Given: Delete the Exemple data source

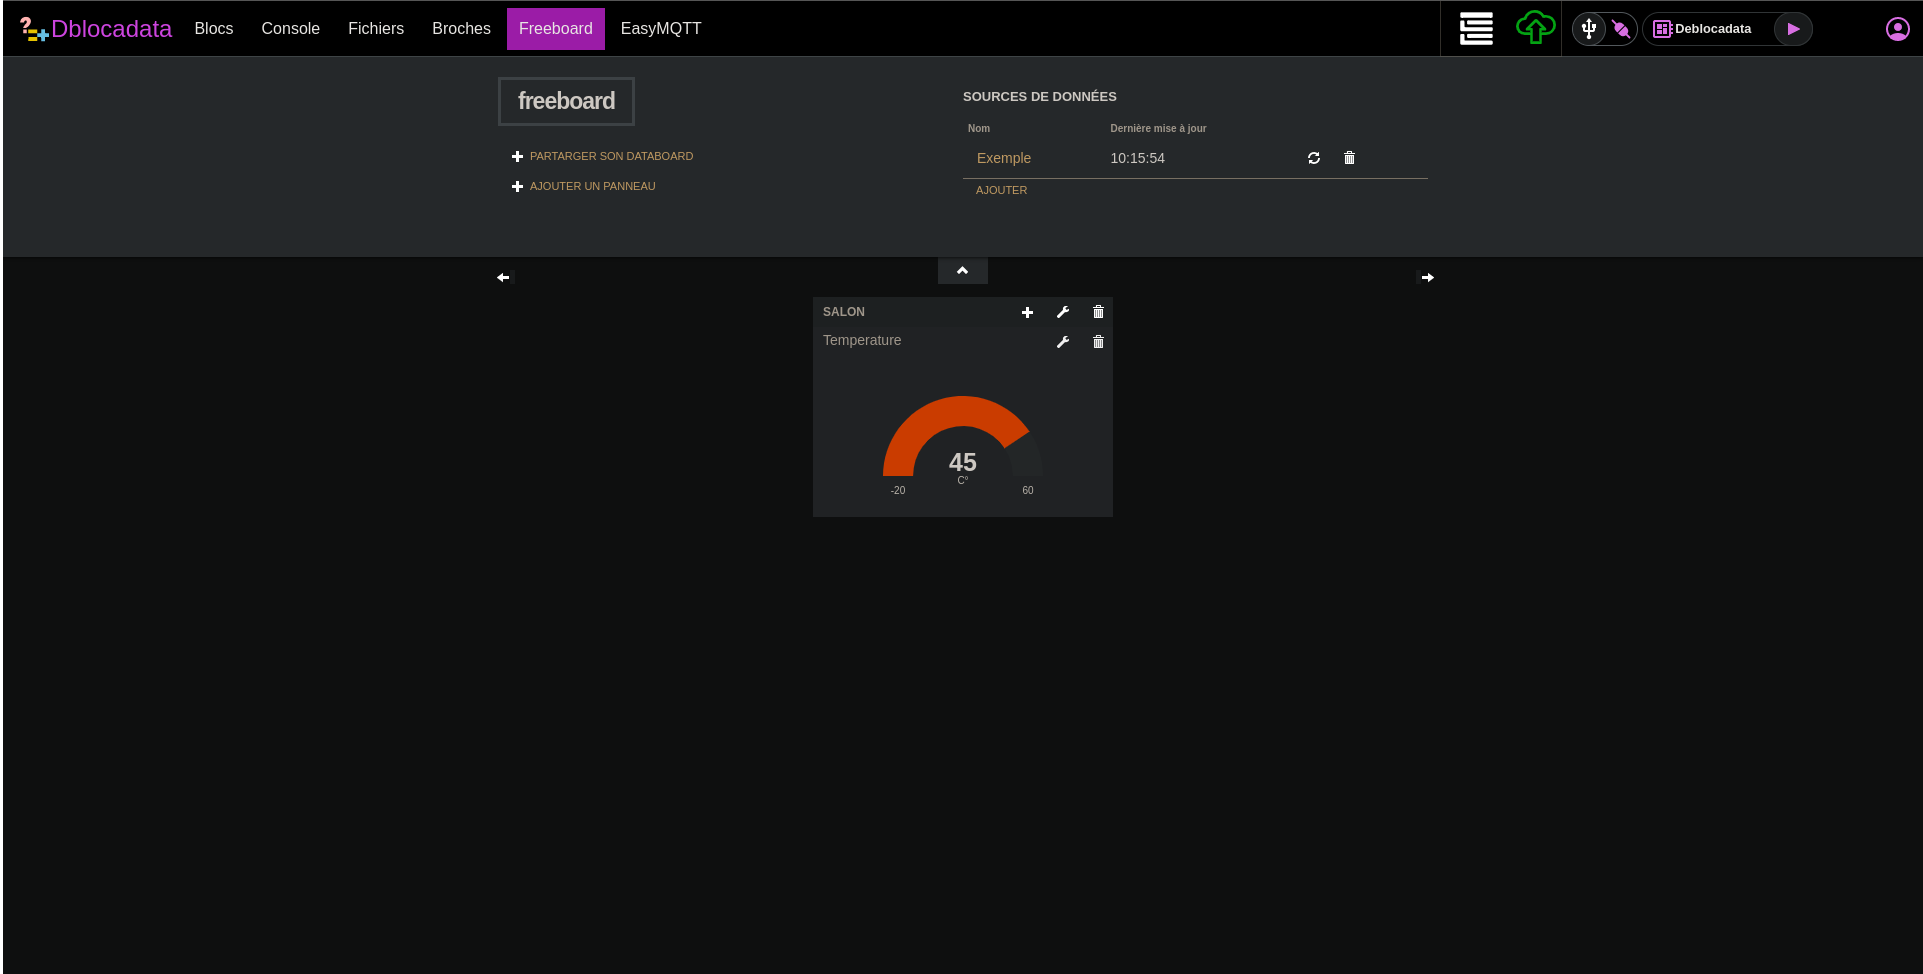Looking at the screenshot, I should click(x=1349, y=158).
